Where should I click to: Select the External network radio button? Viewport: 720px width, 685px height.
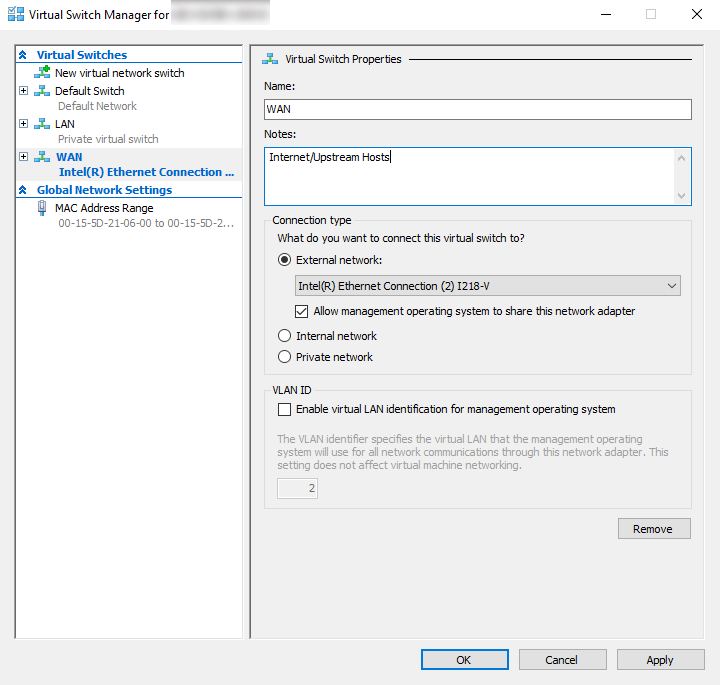point(285,260)
